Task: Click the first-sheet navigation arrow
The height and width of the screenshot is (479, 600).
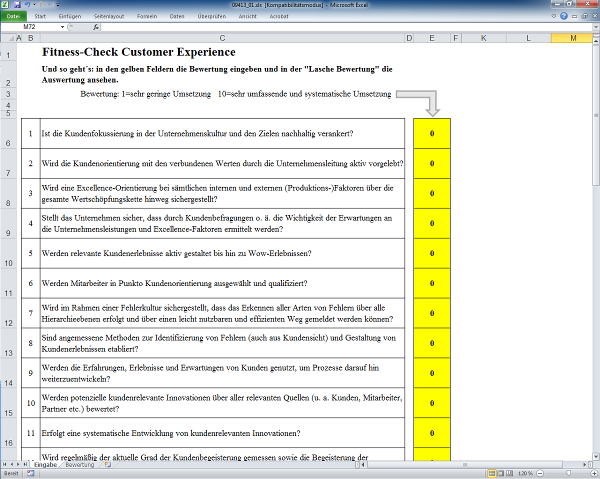Action: tap(5, 465)
